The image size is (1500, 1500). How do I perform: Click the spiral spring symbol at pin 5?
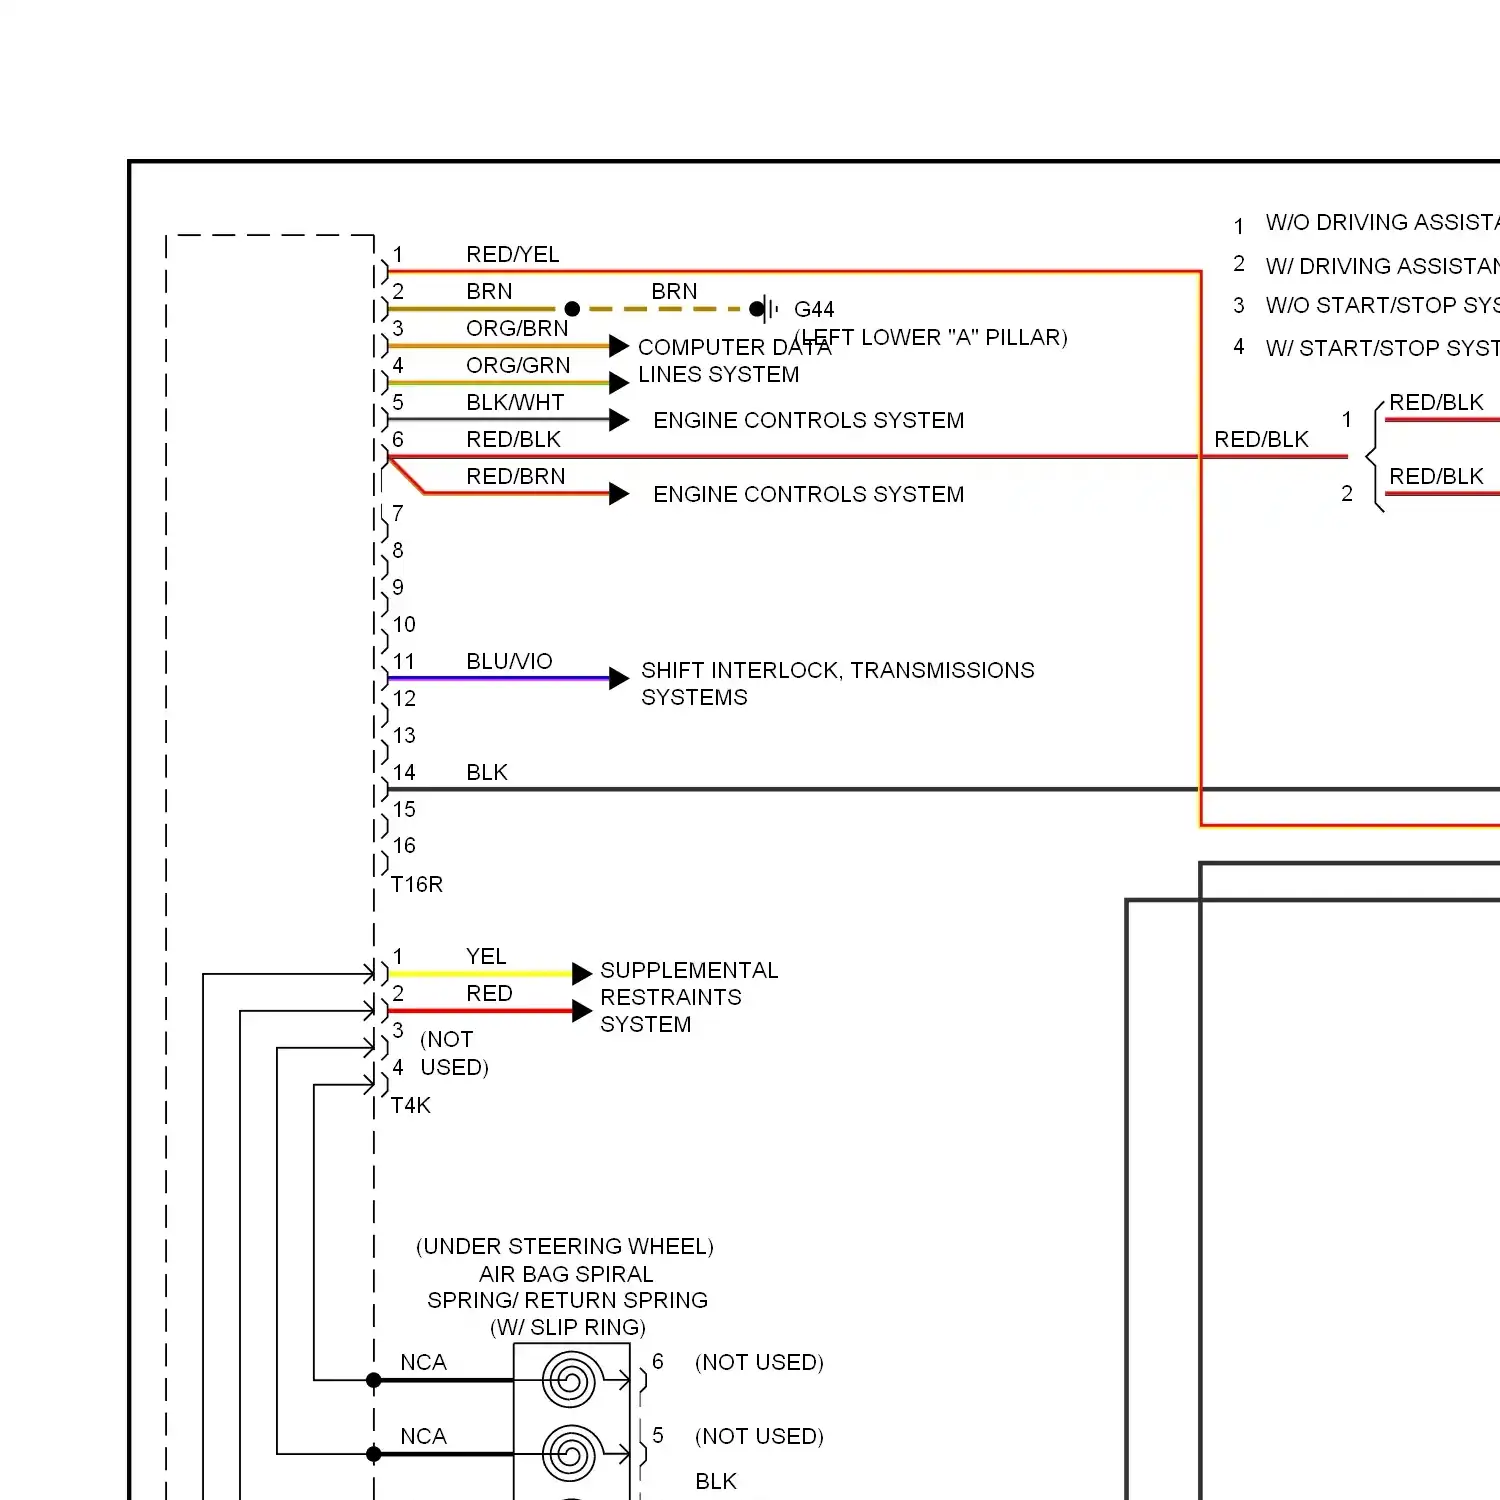point(571,1455)
